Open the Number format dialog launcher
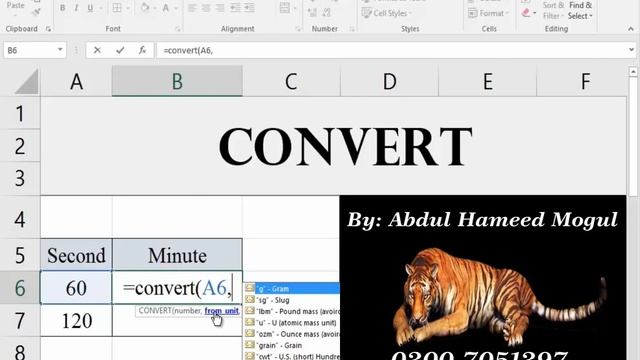 [352, 29]
